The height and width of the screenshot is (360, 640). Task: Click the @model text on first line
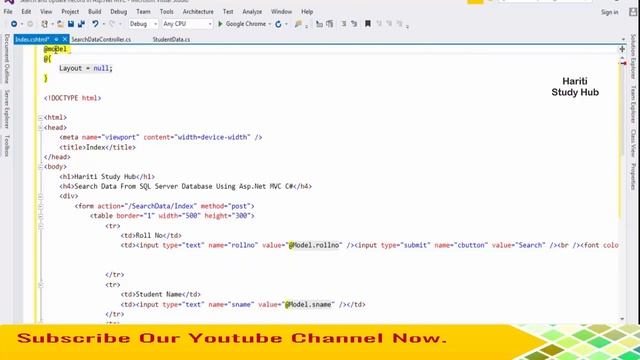coord(55,49)
